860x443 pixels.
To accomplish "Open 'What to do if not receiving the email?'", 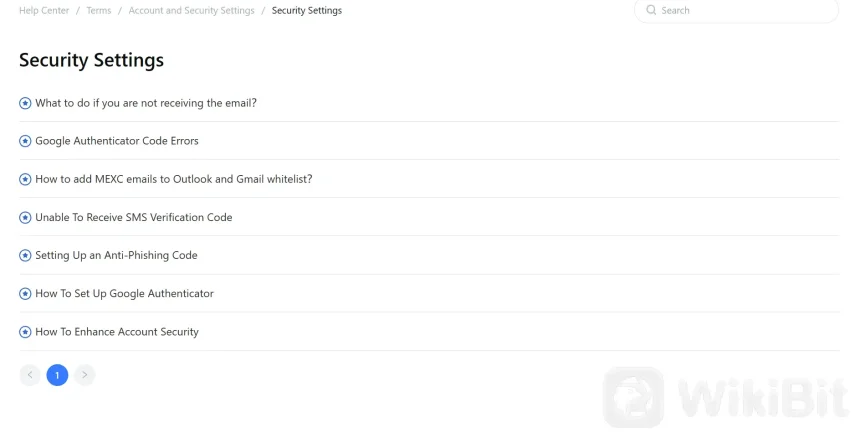I will point(146,103).
